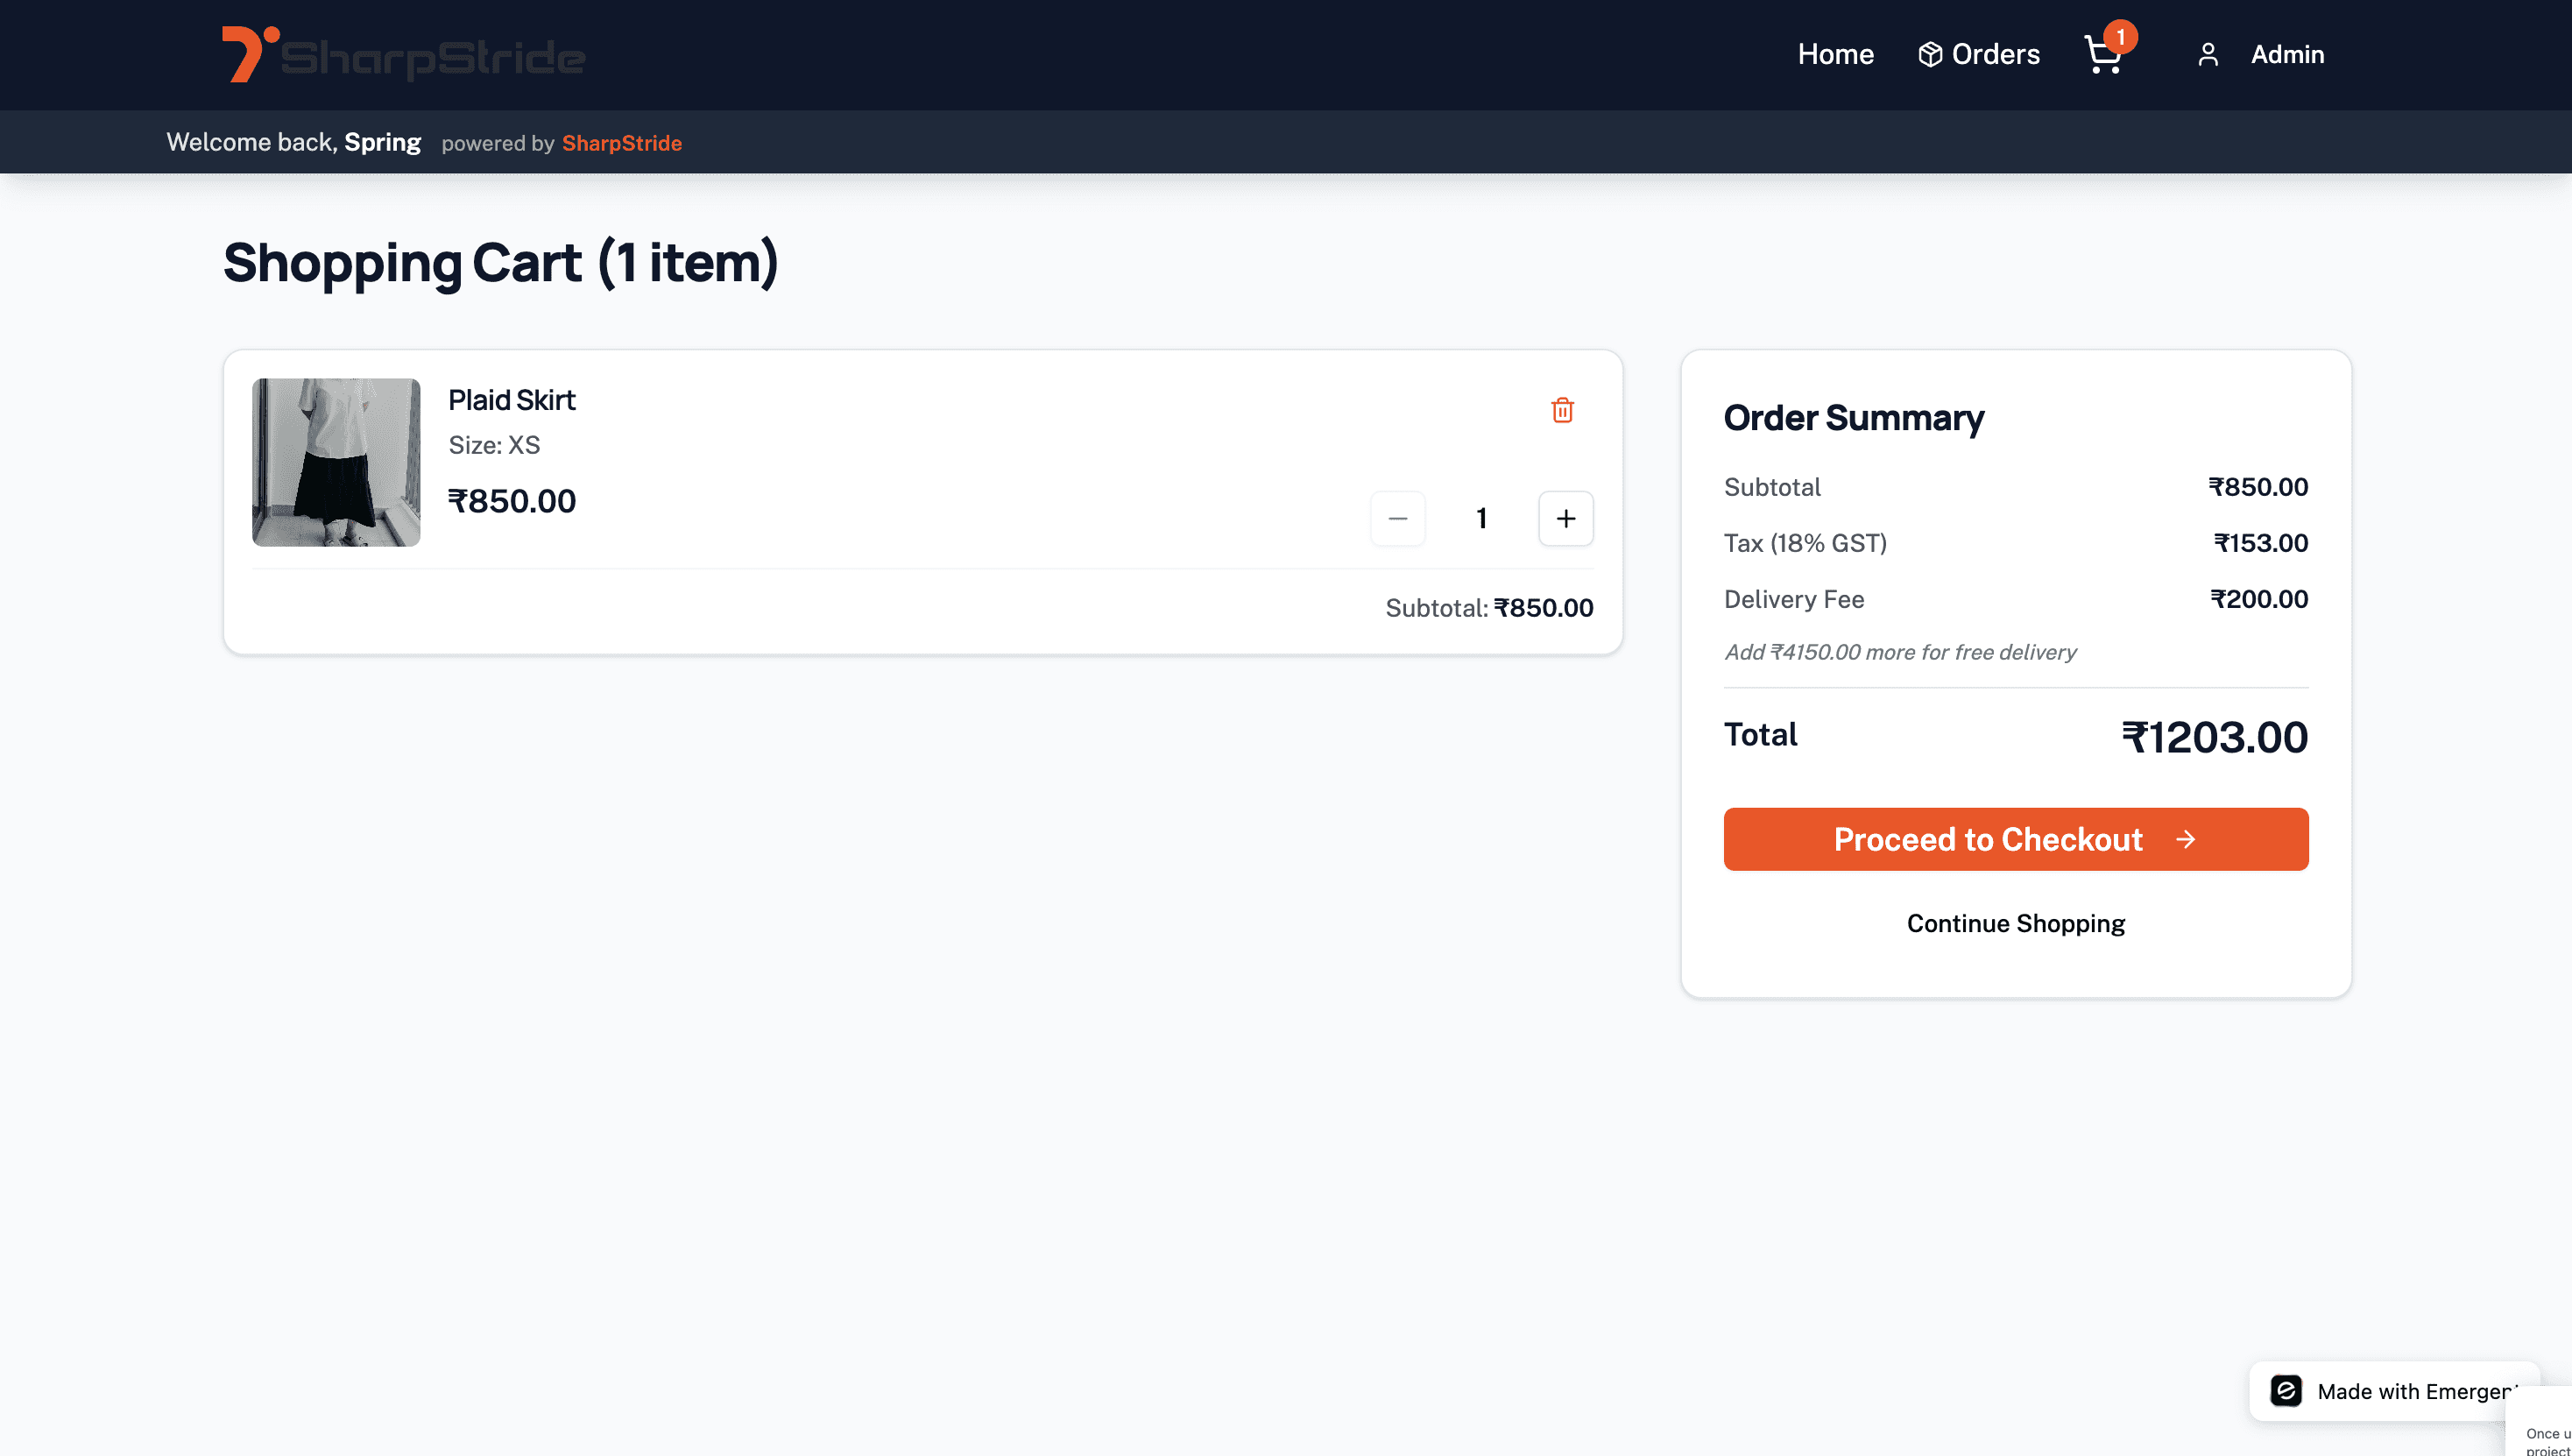
Task: Click the cart count badge
Action: click(x=2120, y=37)
